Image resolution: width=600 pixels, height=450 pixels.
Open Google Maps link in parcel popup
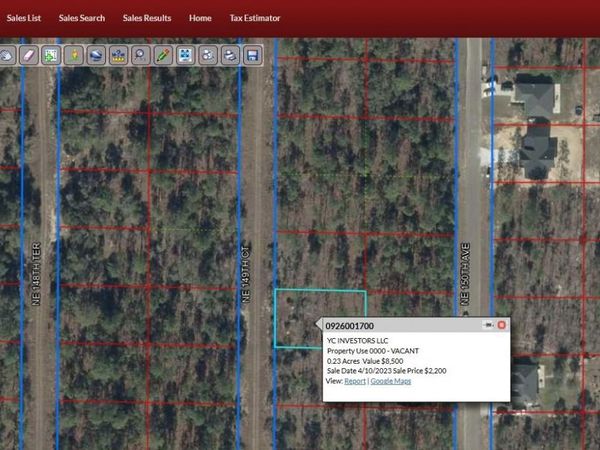391,381
